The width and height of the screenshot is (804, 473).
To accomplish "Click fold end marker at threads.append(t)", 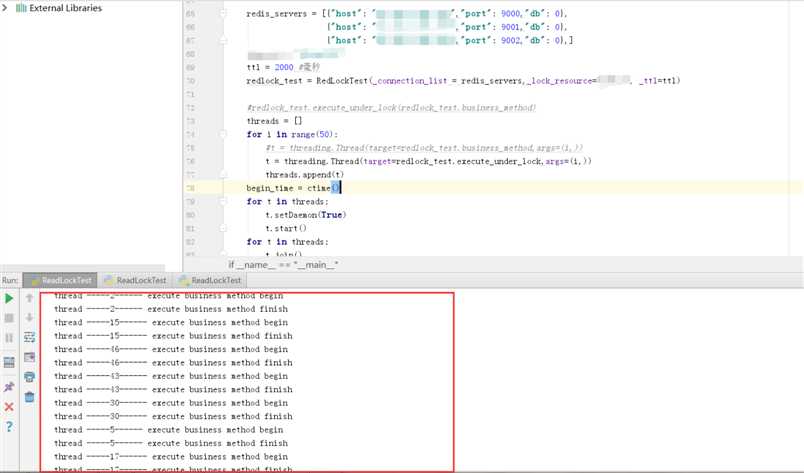I will click(x=223, y=175).
